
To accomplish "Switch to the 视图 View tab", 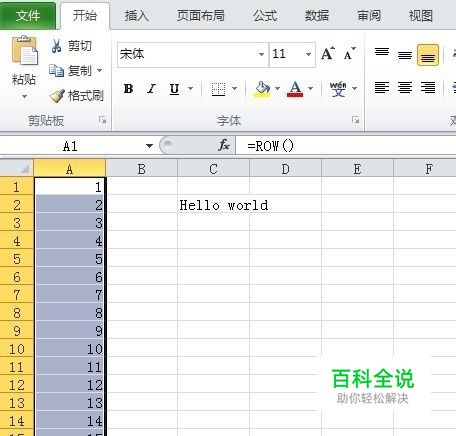I will coord(421,16).
